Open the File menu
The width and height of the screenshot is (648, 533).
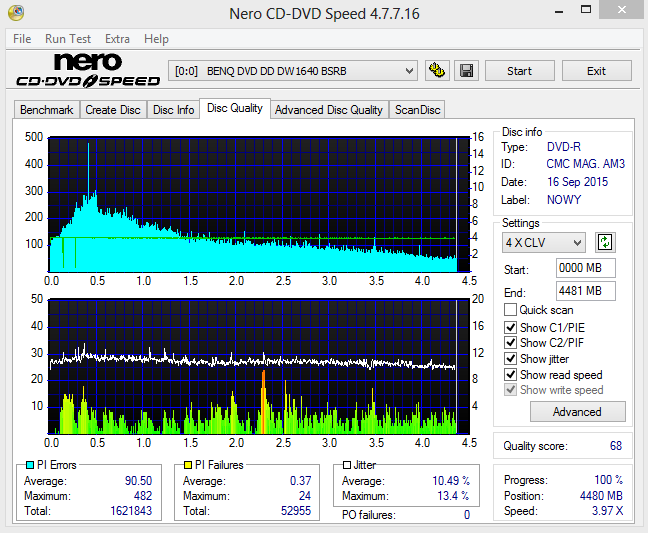[22, 39]
